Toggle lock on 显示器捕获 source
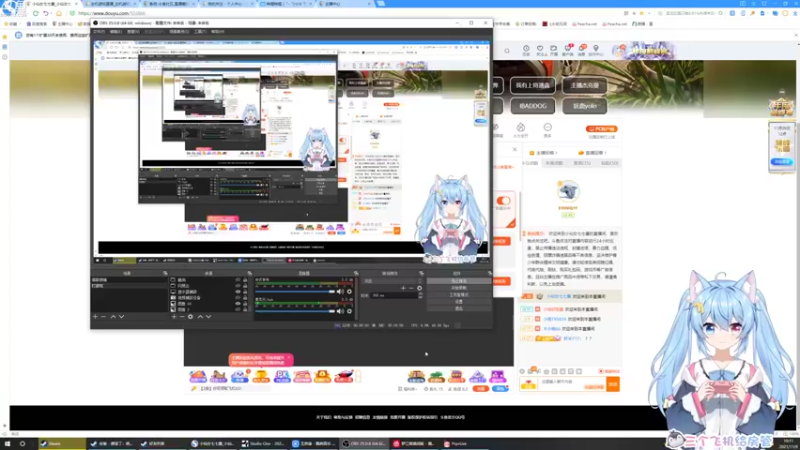Screen dimensions: 800x450 tap(245, 292)
